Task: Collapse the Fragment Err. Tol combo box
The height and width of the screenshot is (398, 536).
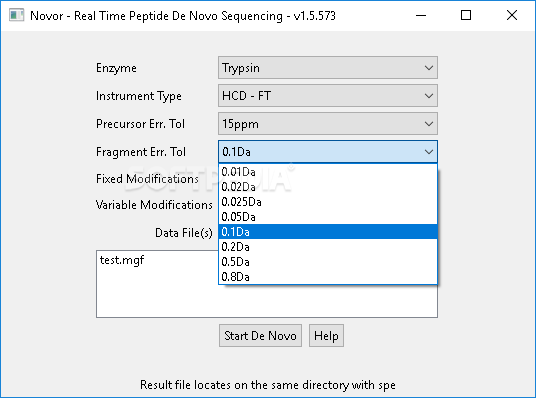Action: [x=328, y=151]
